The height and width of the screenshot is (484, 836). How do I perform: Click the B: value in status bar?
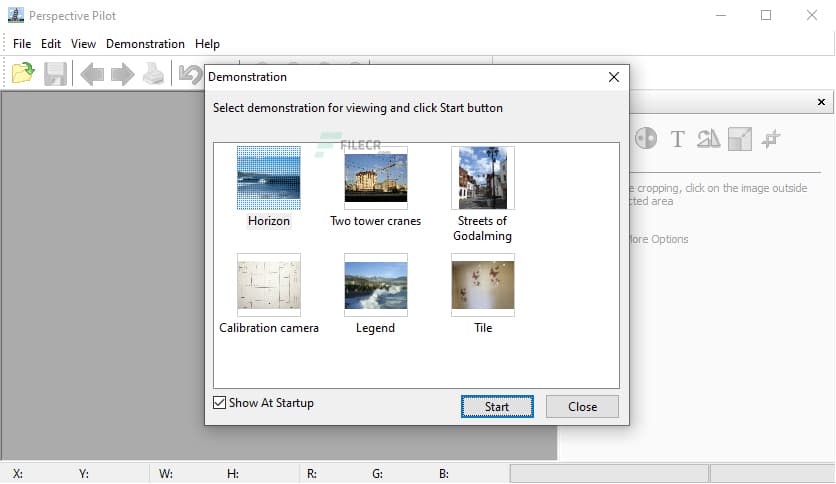pos(444,474)
